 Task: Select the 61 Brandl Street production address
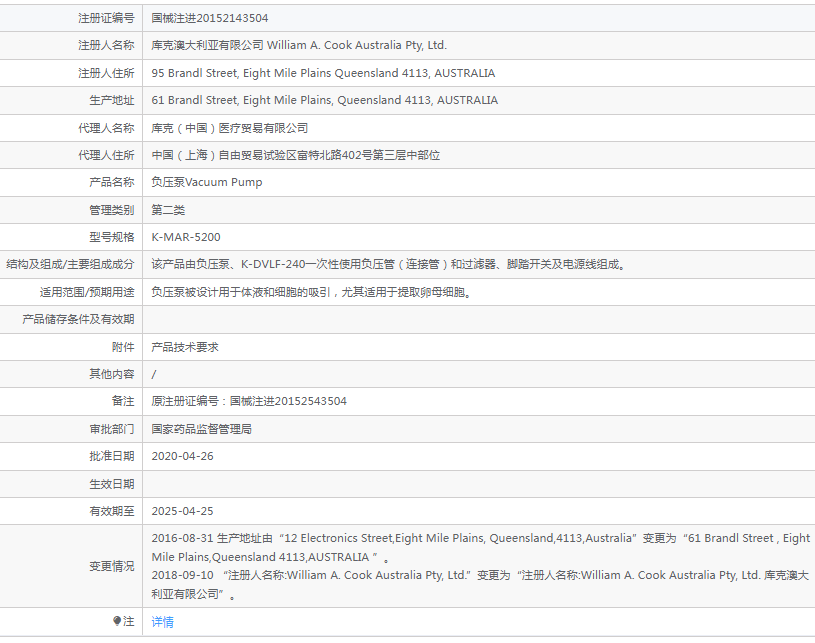(324, 100)
